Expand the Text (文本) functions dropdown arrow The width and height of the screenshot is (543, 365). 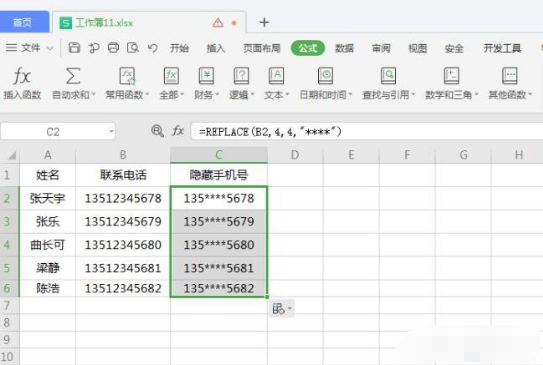click(x=287, y=95)
